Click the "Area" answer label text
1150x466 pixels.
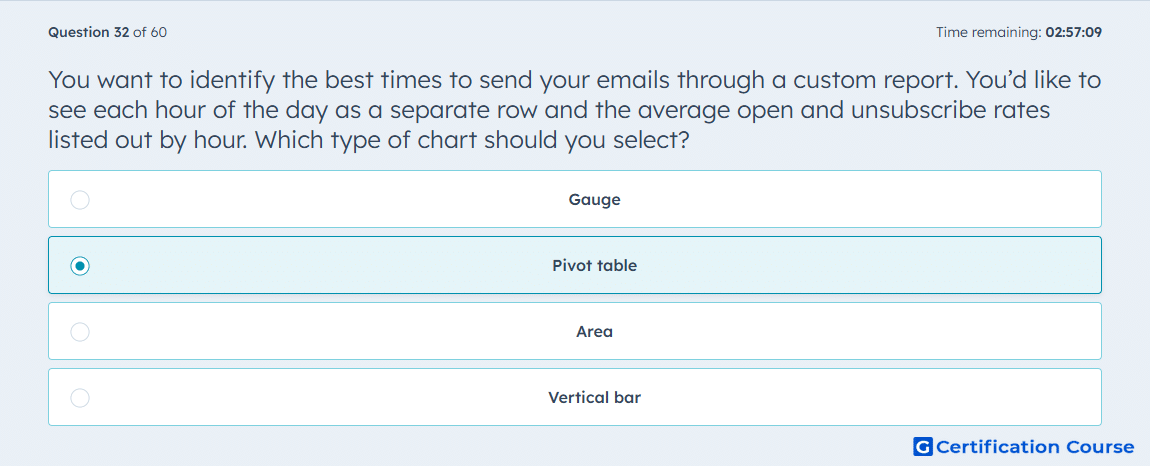tap(594, 332)
